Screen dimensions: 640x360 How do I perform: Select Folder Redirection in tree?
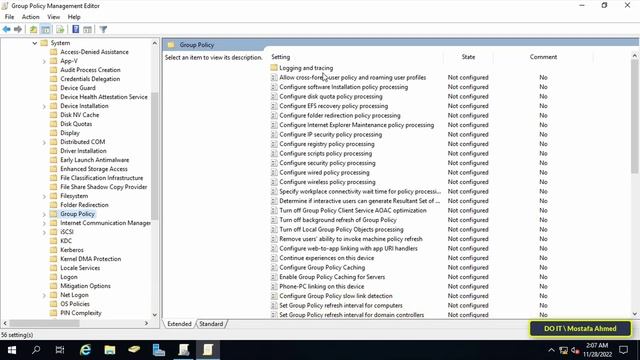[84, 205]
